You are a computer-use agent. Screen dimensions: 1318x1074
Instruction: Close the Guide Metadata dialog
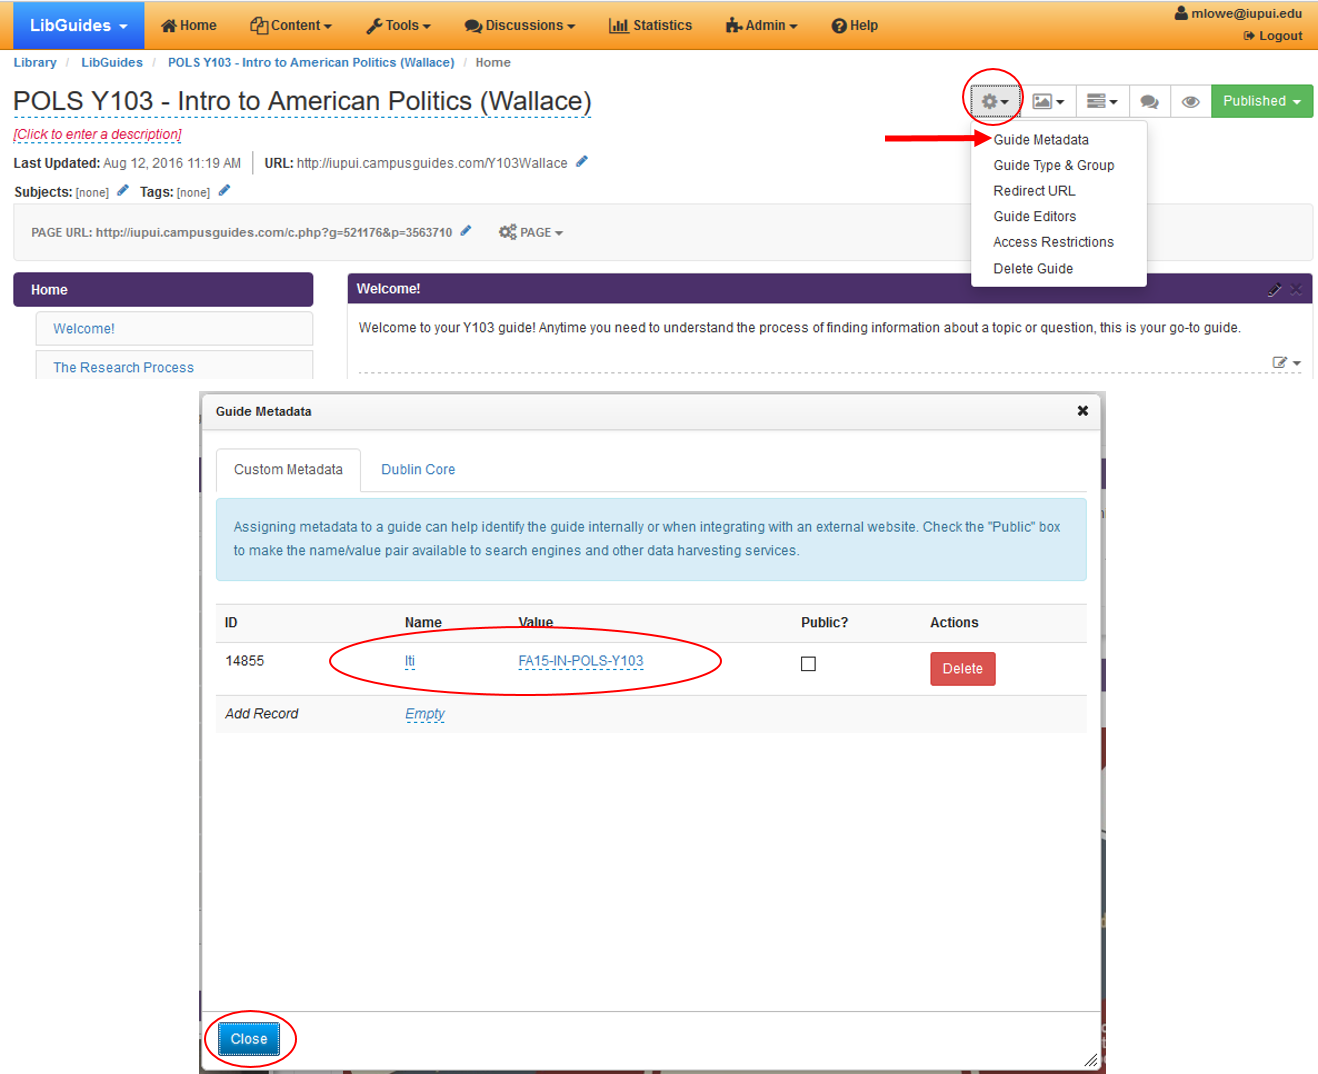(248, 1038)
